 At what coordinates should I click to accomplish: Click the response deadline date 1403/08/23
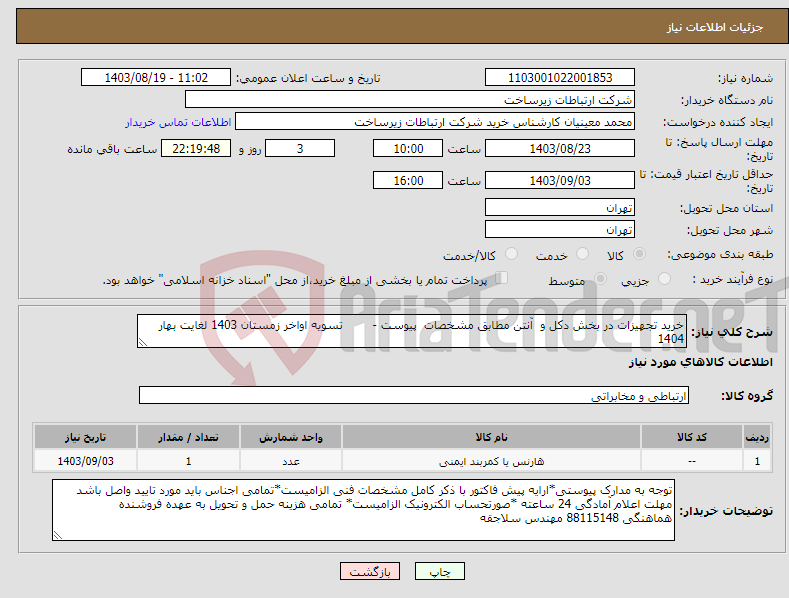tap(560, 148)
